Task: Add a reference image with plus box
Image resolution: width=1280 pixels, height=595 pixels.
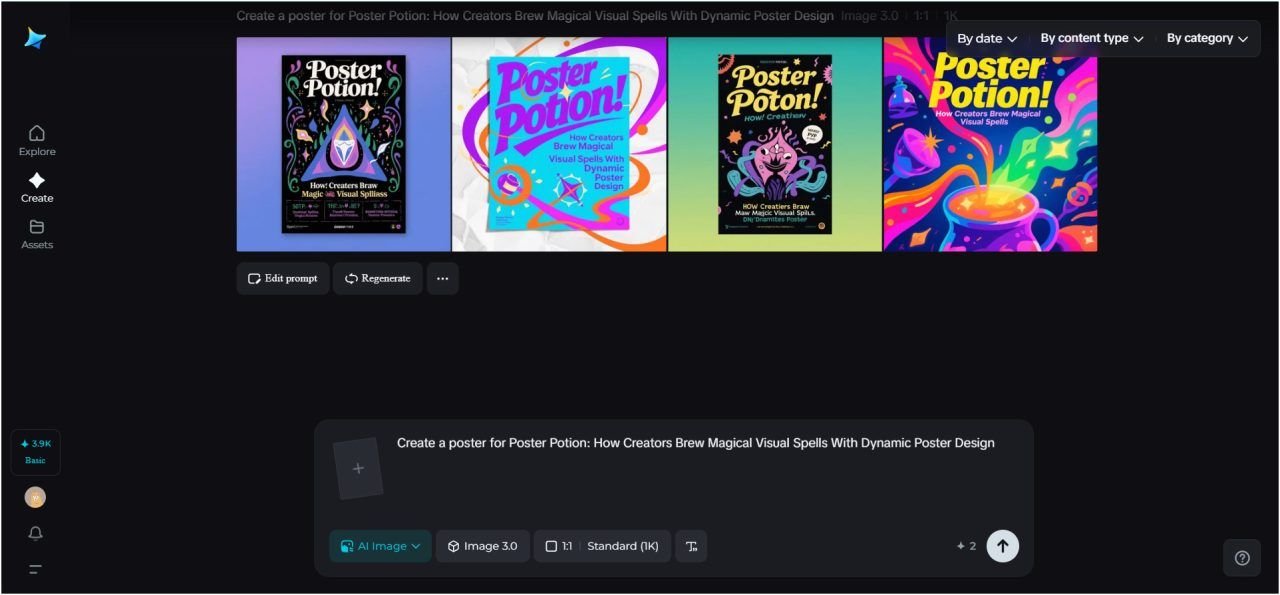Action: click(358, 469)
